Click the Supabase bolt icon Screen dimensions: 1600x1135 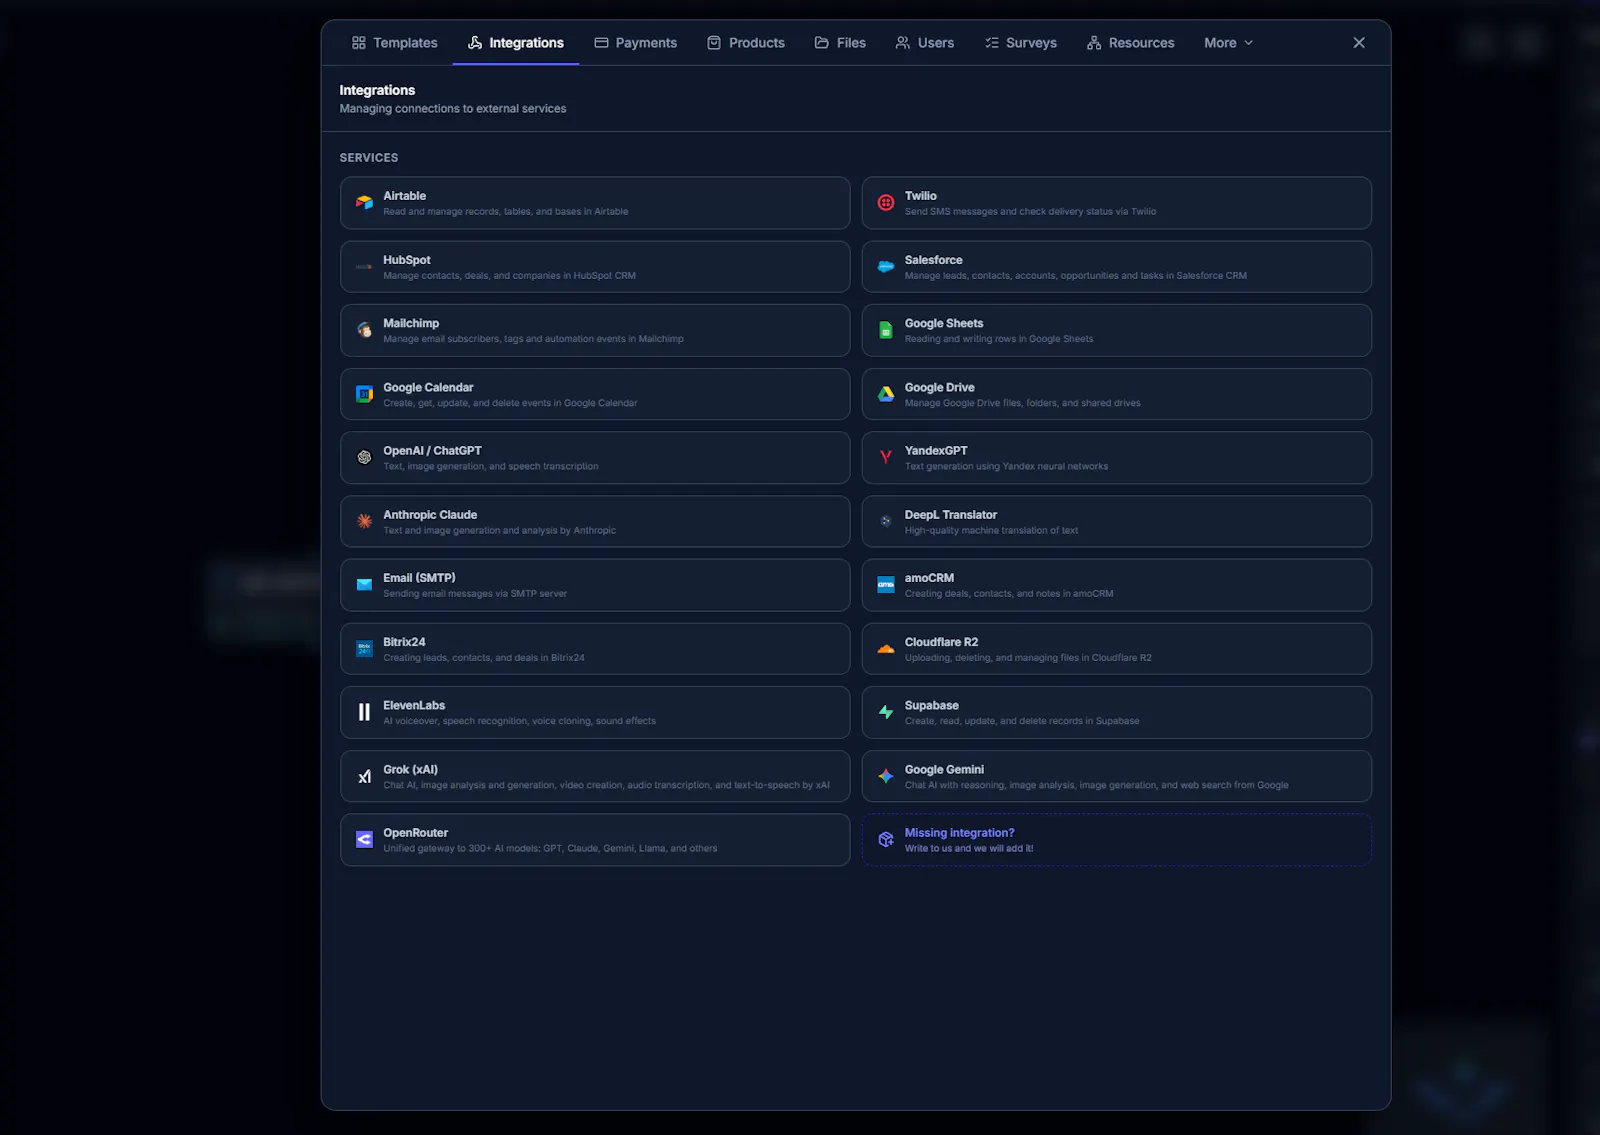(886, 712)
